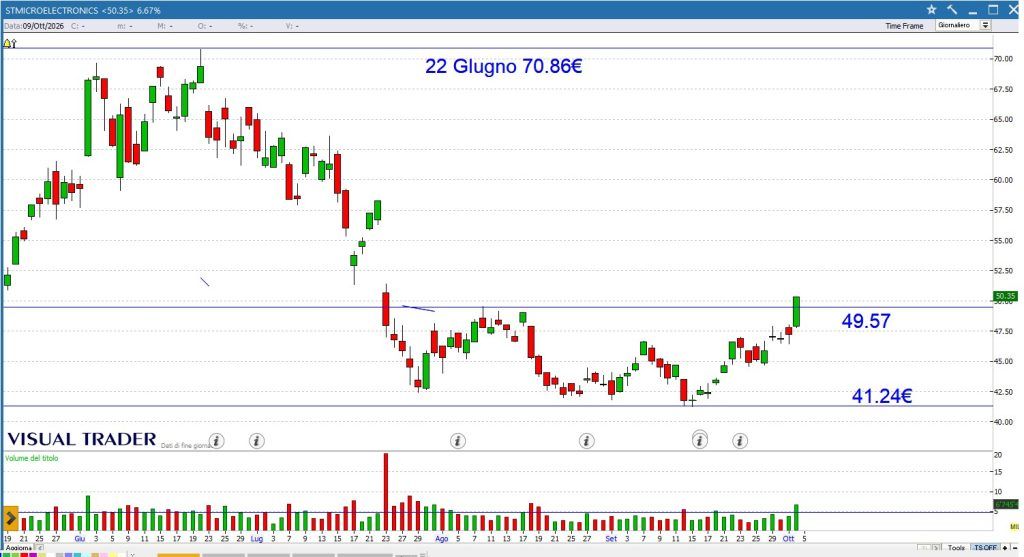Image resolution: width=1024 pixels, height=557 pixels.
Task: Click the plus zoom button near TS OFF
Action: point(1006,548)
